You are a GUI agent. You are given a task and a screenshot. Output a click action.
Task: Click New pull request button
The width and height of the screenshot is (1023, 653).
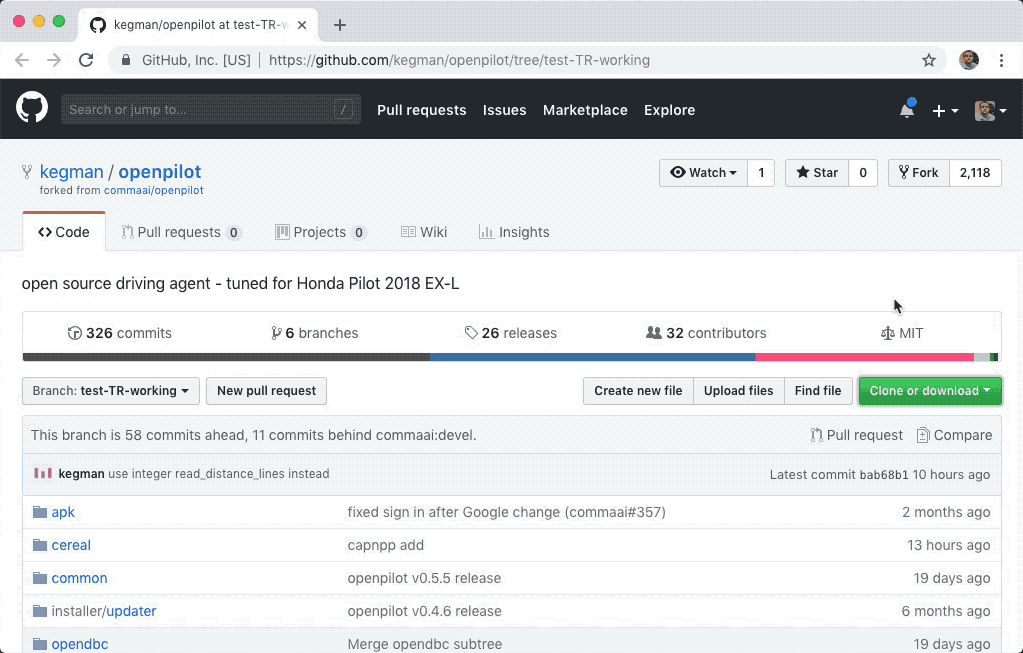click(266, 391)
